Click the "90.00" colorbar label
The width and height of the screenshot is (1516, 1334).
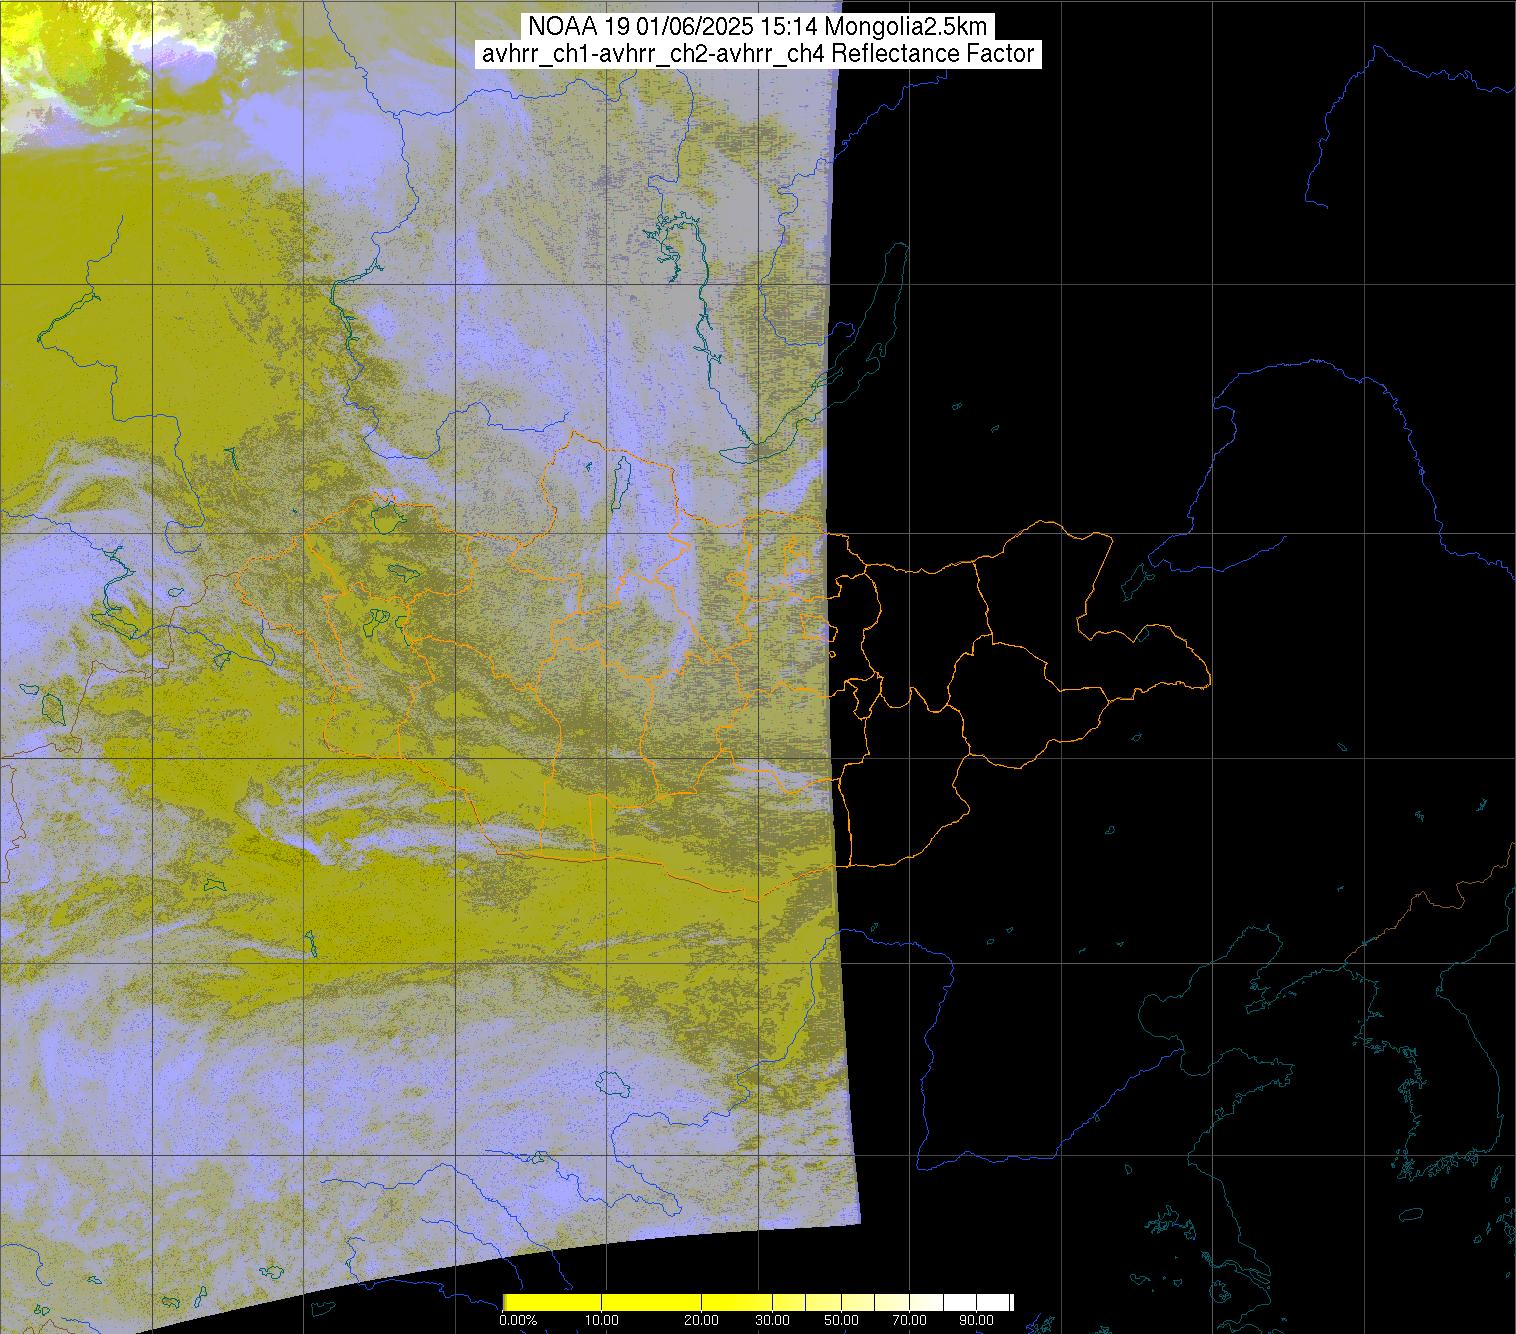pyautogui.click(x=976, y=1320)
